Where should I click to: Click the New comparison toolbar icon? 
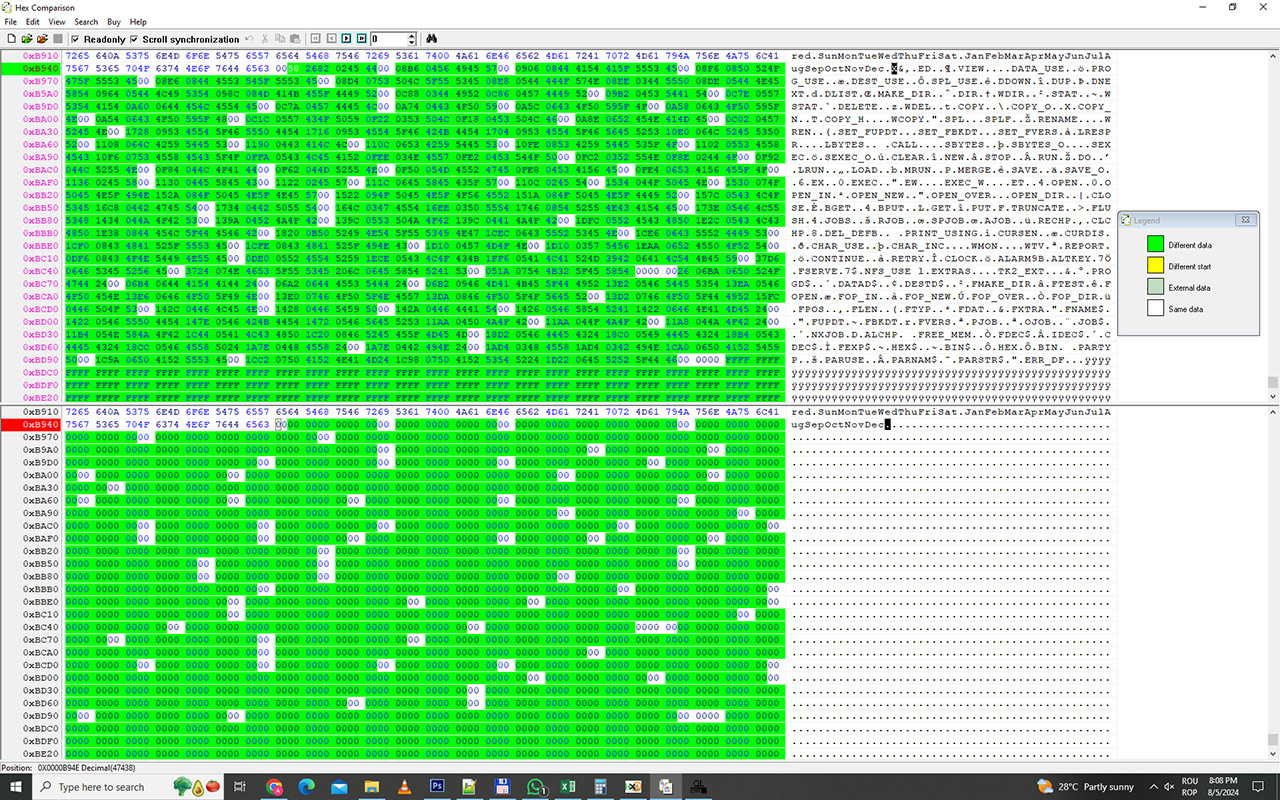pos(12,39)
